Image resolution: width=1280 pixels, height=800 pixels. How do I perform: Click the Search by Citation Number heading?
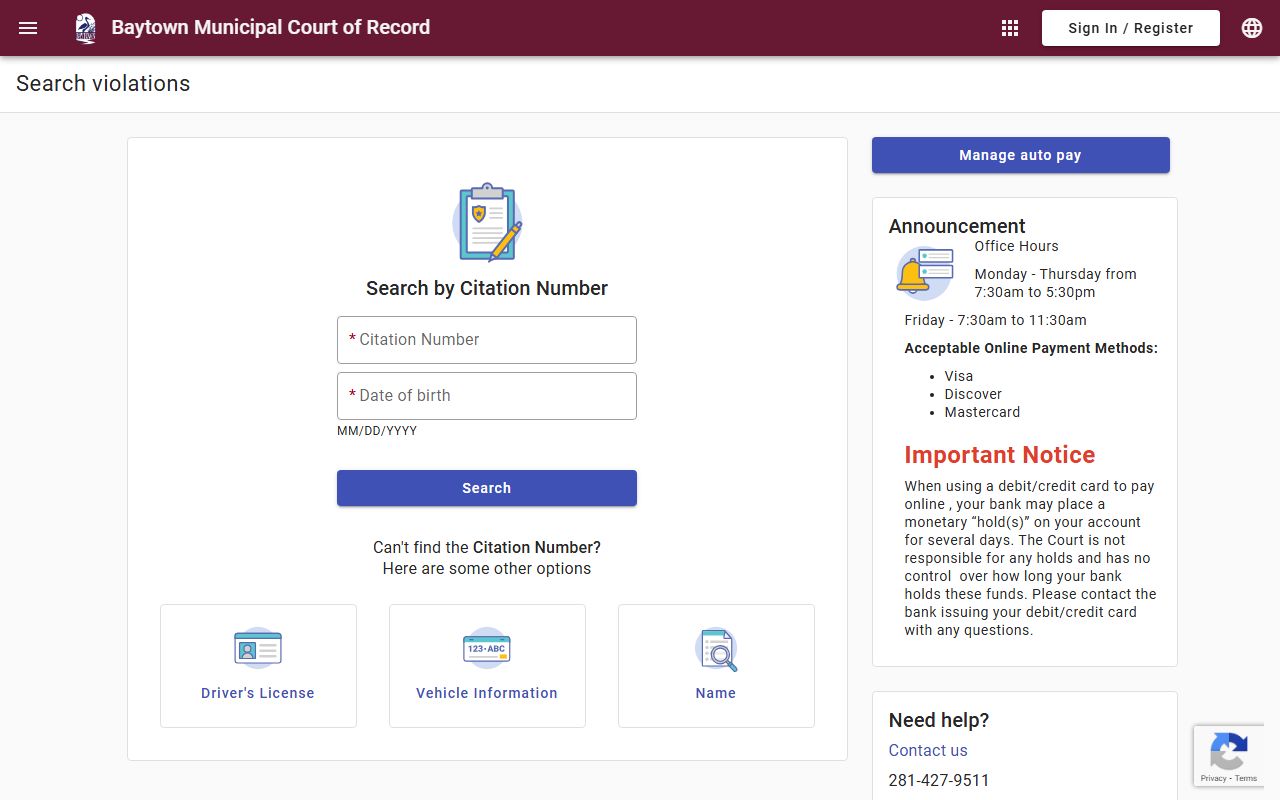click(487, 288)
